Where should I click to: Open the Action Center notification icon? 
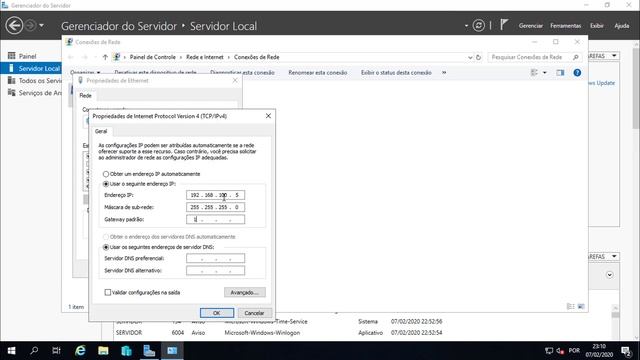pyautogui.click(x=626, y=351)
